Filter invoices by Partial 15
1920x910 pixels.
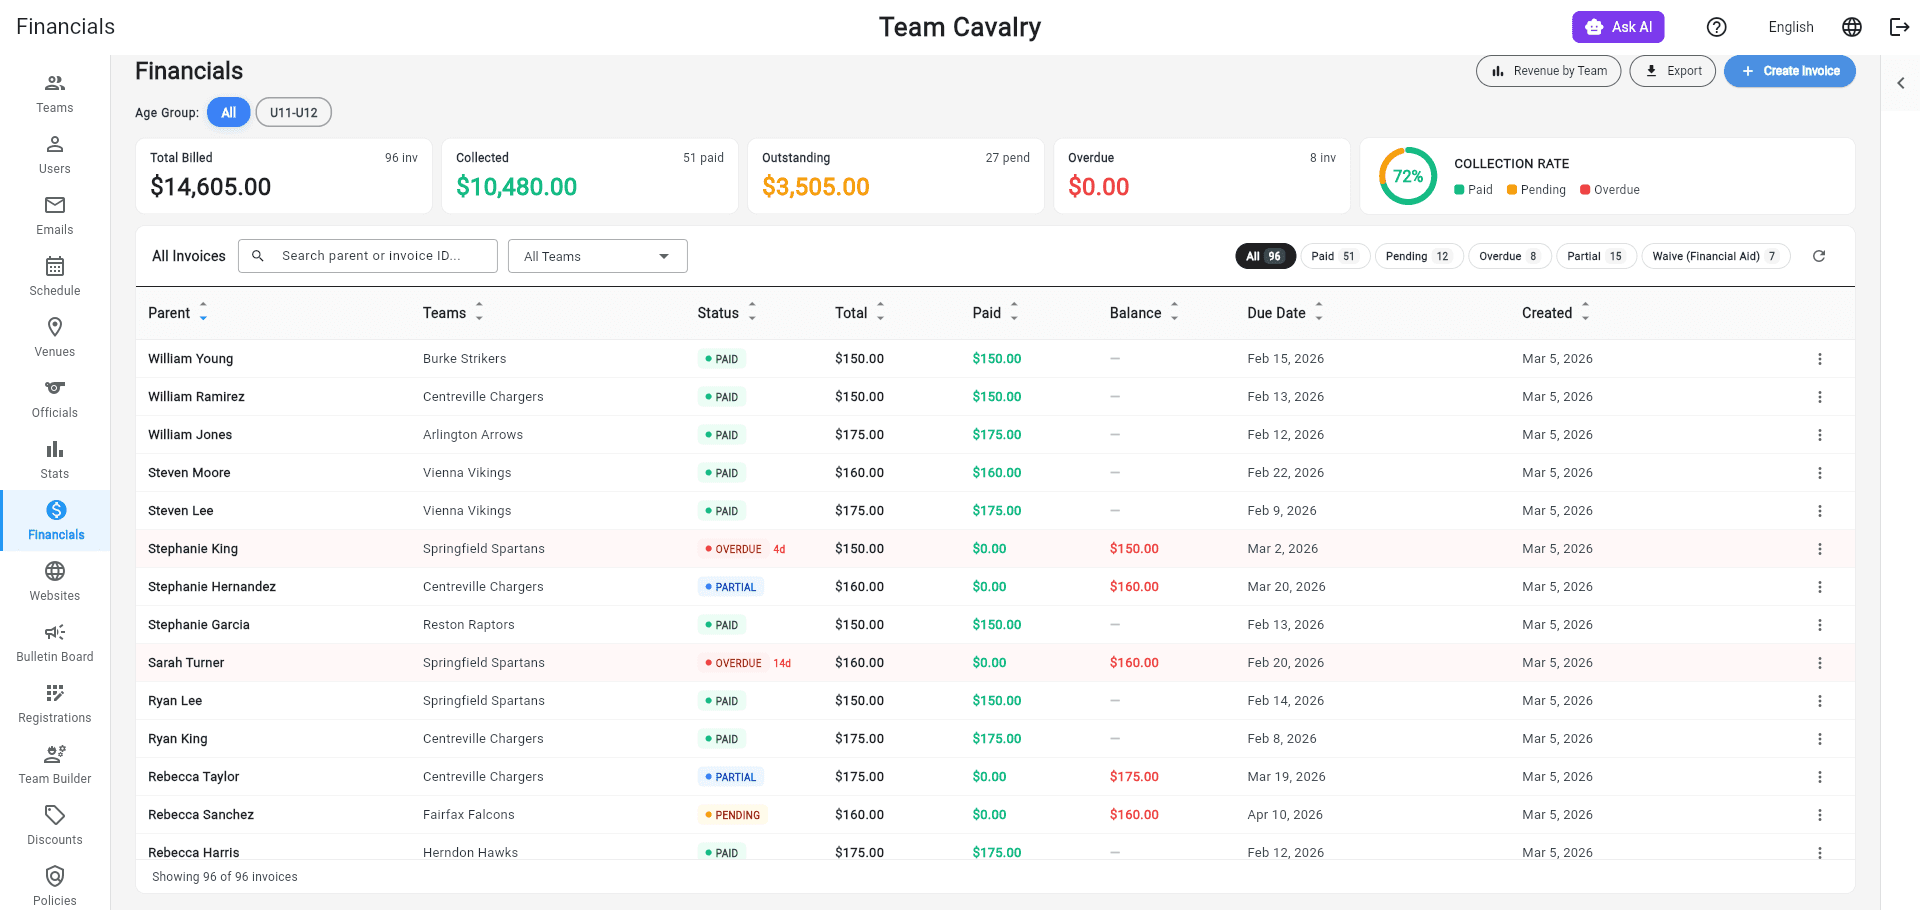click(x=1596, y=256)
